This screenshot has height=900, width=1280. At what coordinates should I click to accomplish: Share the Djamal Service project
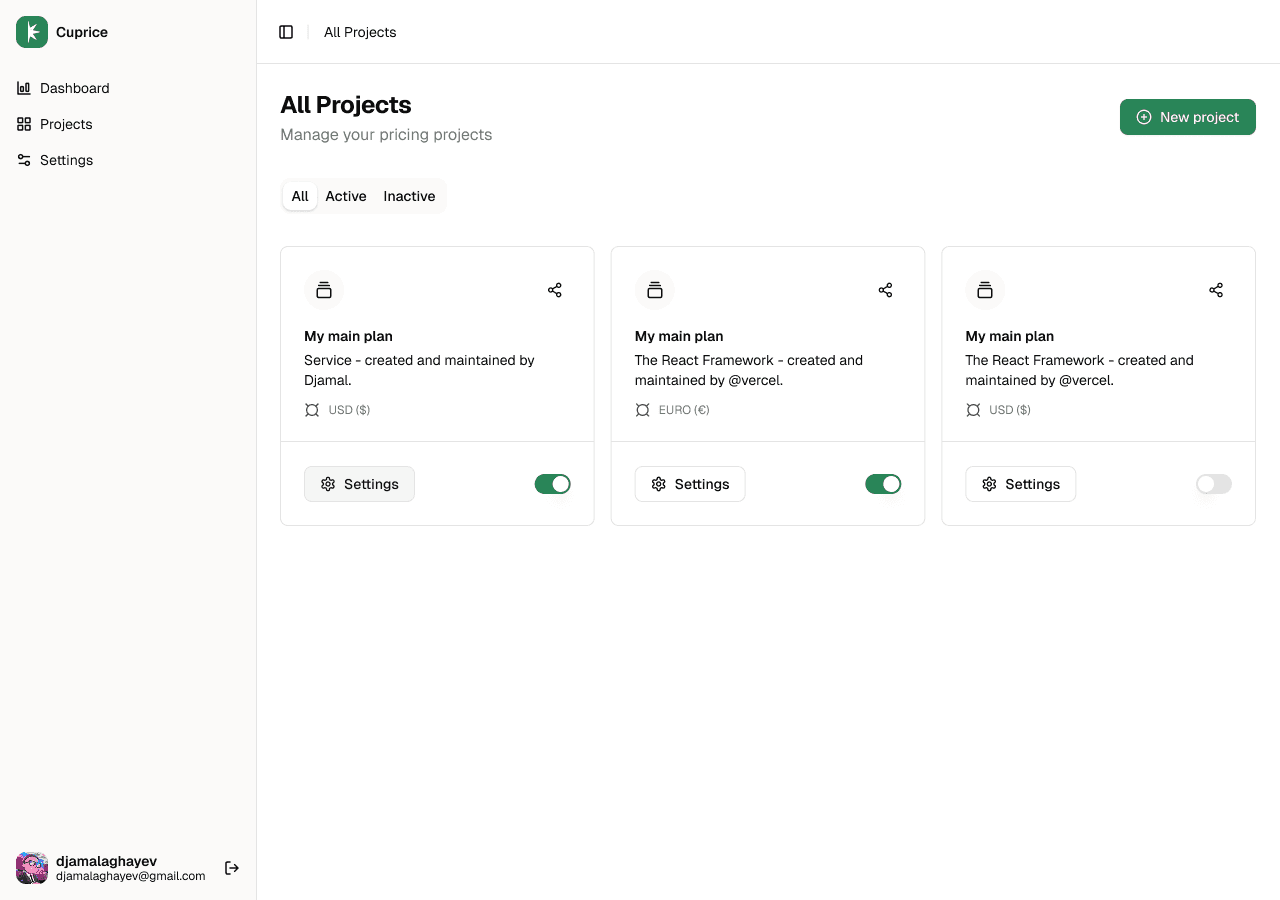click(x=555, y=290)
